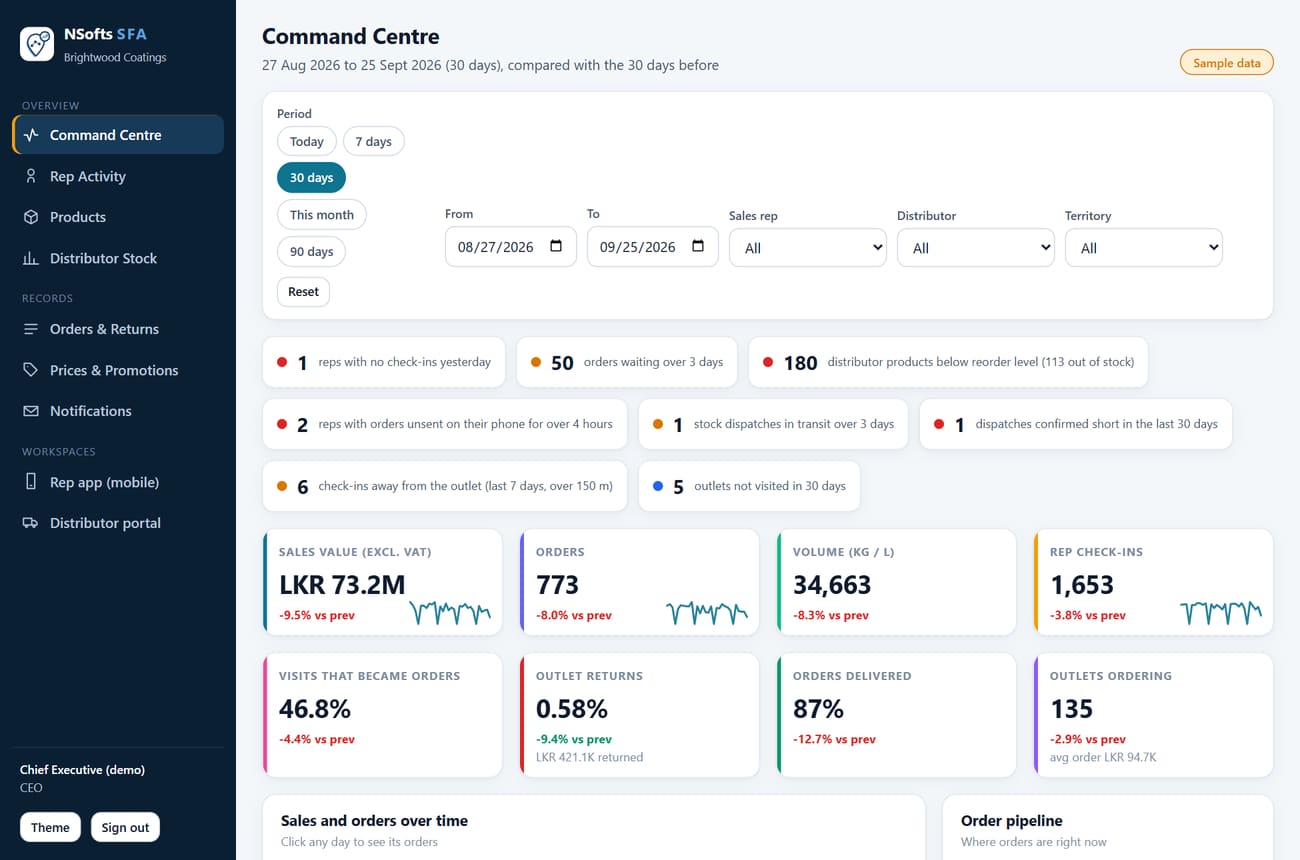Open the Territory filter dropdown
Viewport: 1300px width, 860px height.
[1144, 248]
